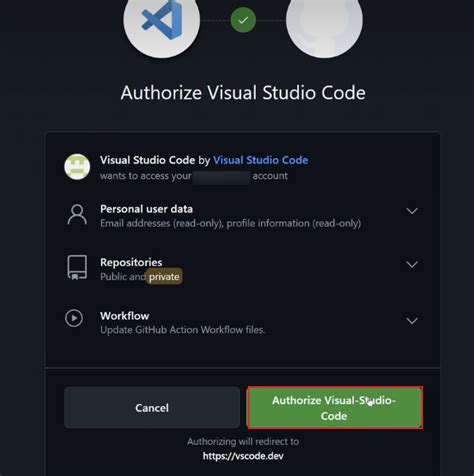Select the Repositories heading
Screen dimensions: 474x476
pyautogui.click(x=131, y=262)
